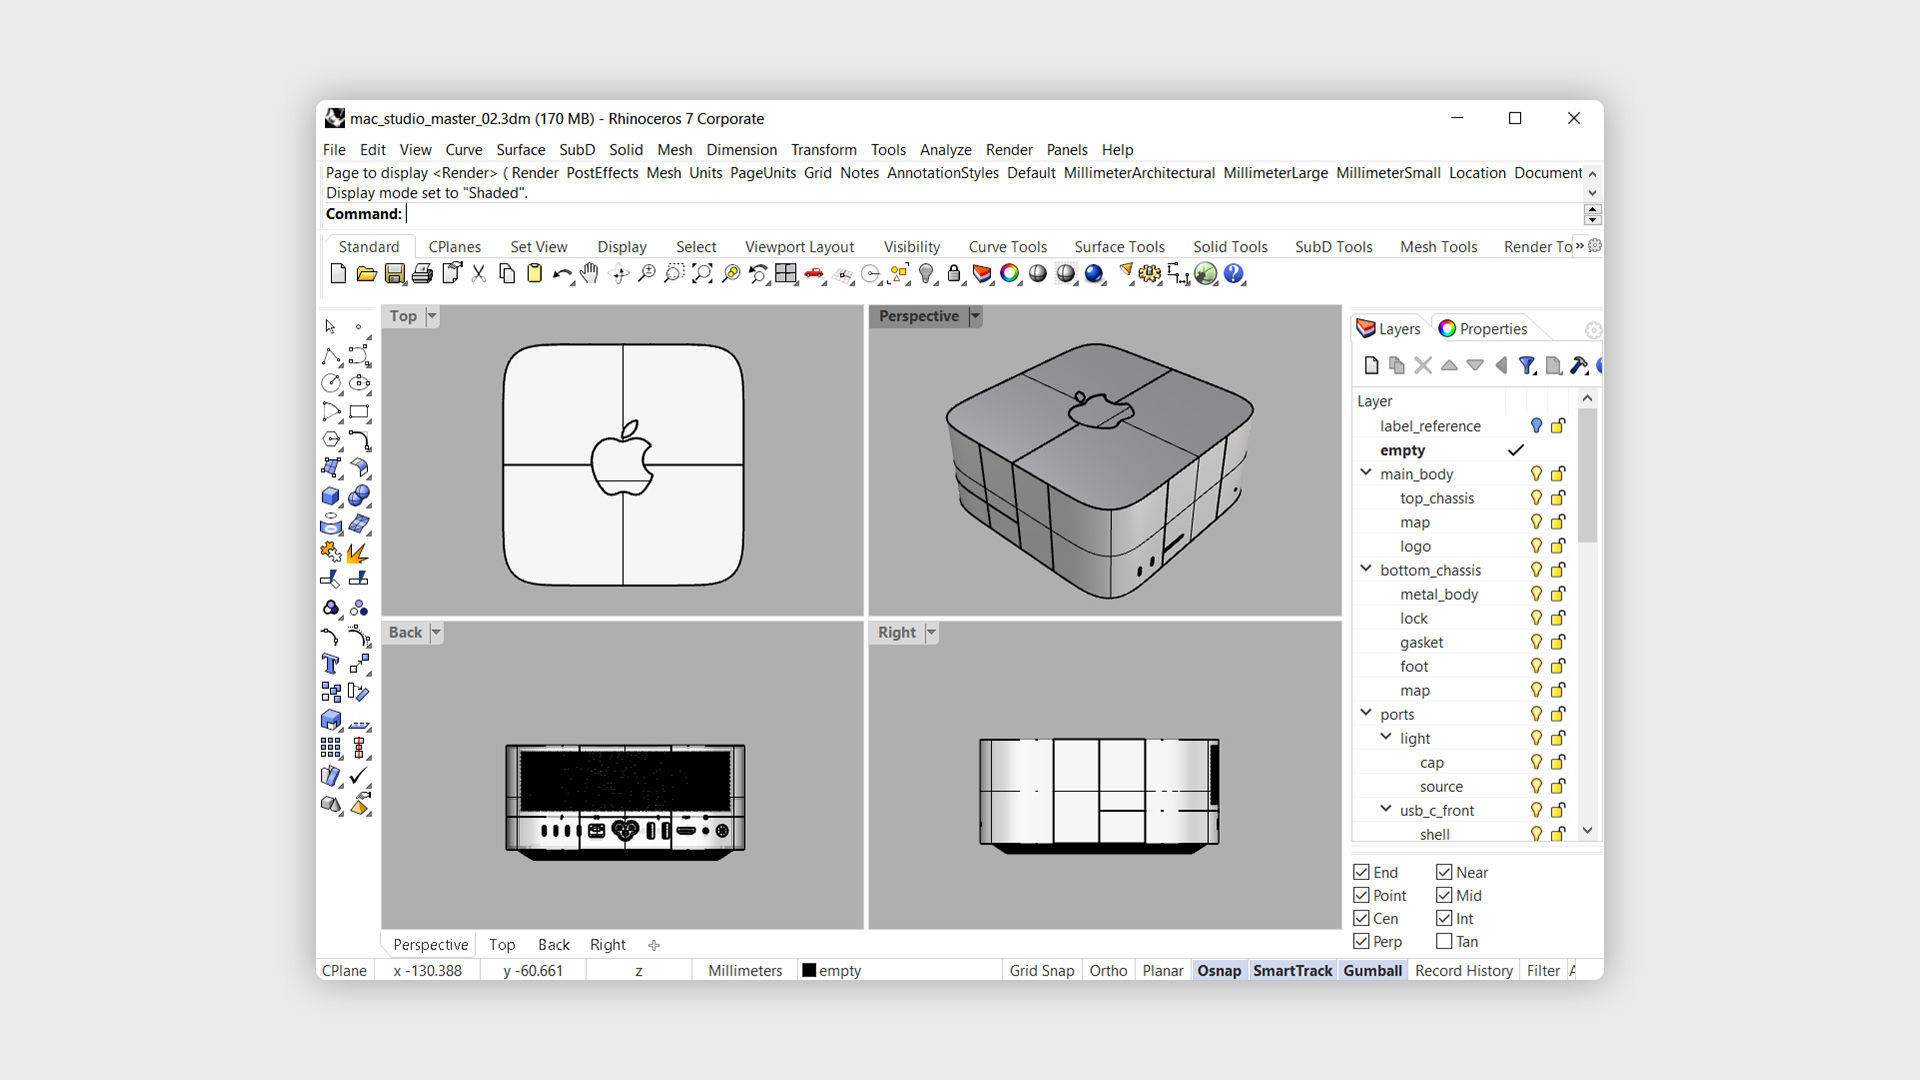Screen dimensions: 1920x1080
Task: Open the Top viewport dropdown arrow
Action: (432, 316)
